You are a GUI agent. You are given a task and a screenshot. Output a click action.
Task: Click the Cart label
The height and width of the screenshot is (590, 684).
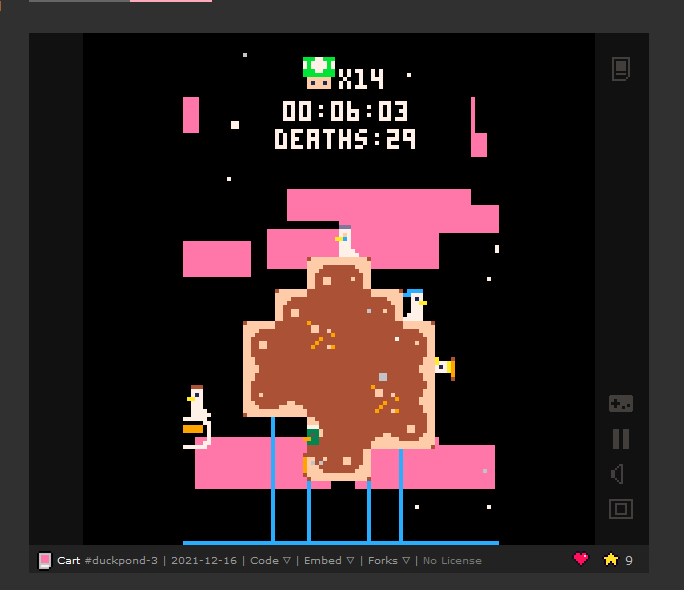(x=68, y=560)
